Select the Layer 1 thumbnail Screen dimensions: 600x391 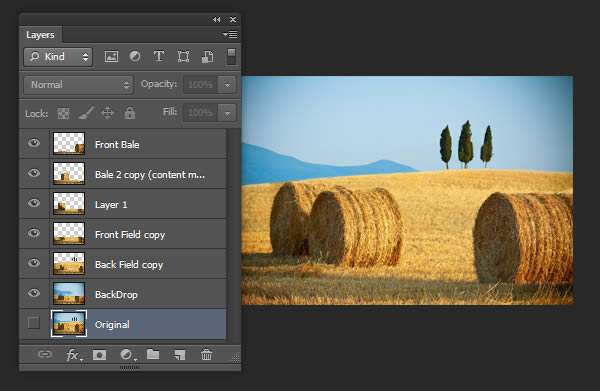pos(69,203)
